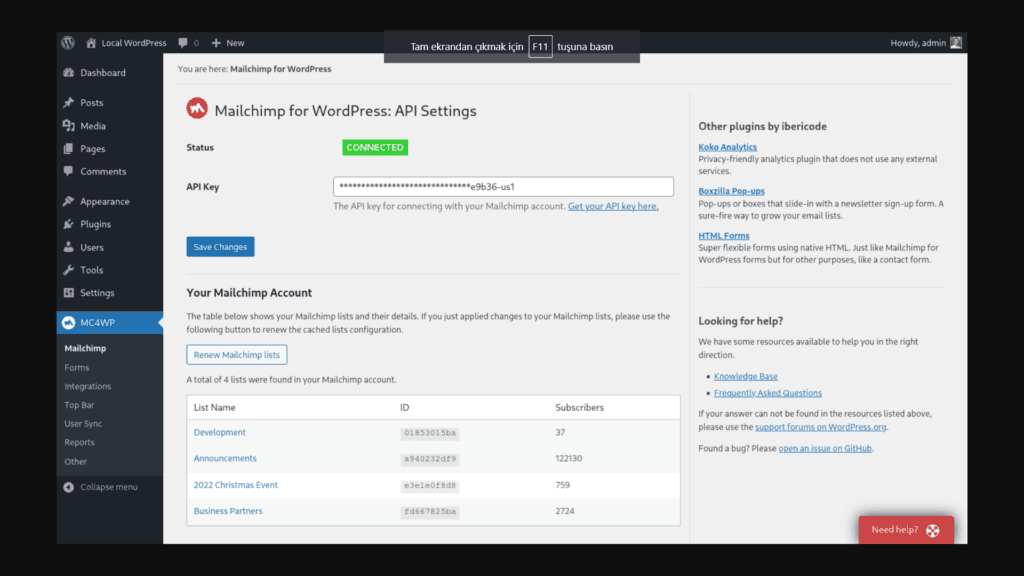Open the Integrations submenu item

click(88, 387)
